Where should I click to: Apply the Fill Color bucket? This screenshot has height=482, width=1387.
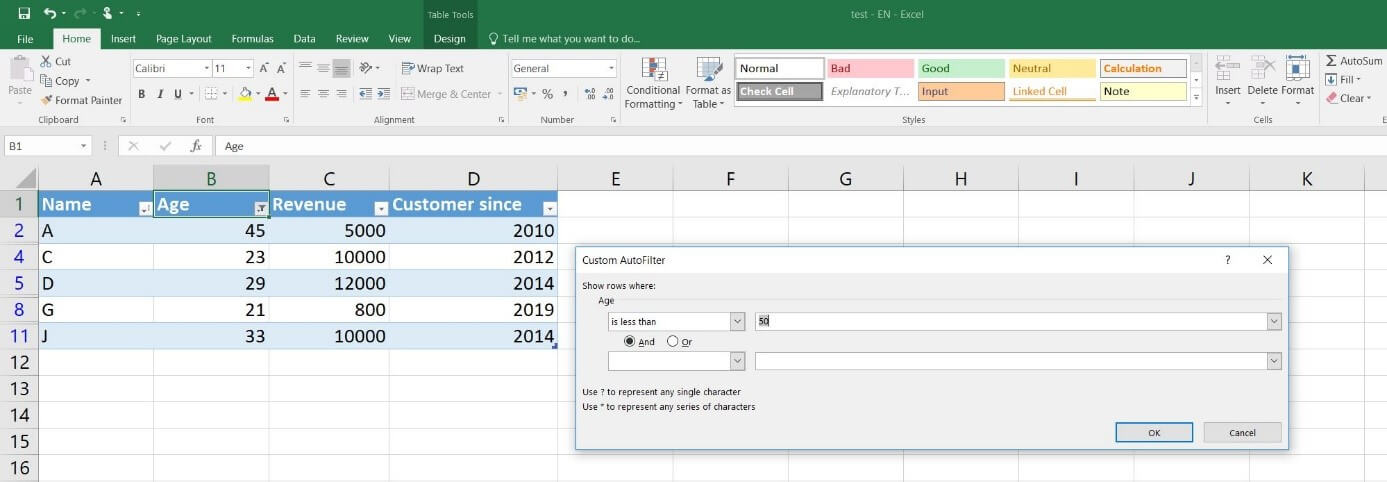pos(244,94)
